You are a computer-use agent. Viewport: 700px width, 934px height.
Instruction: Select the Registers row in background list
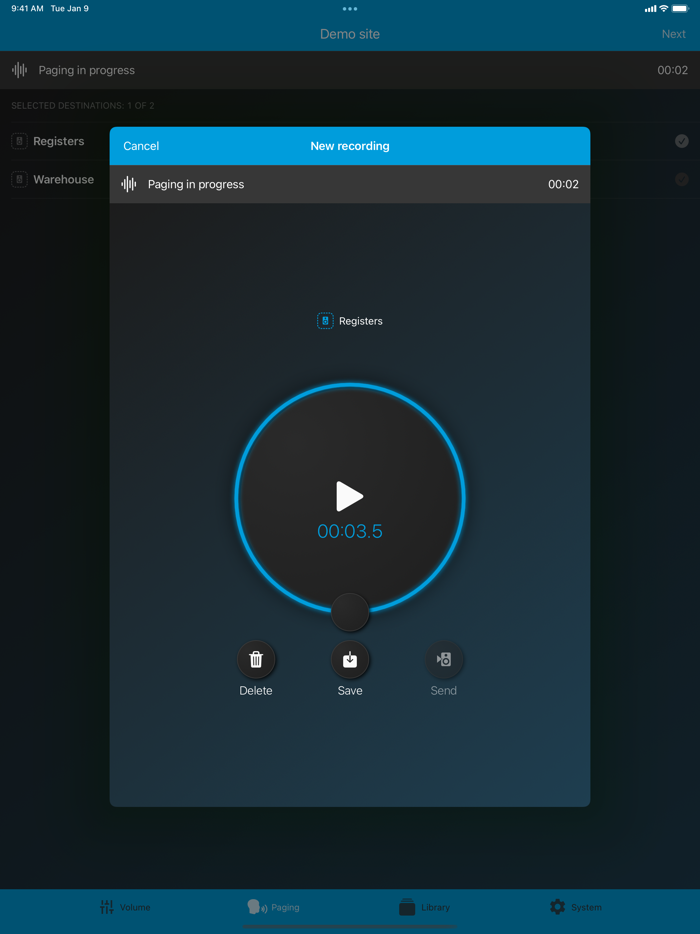(350, 141)
